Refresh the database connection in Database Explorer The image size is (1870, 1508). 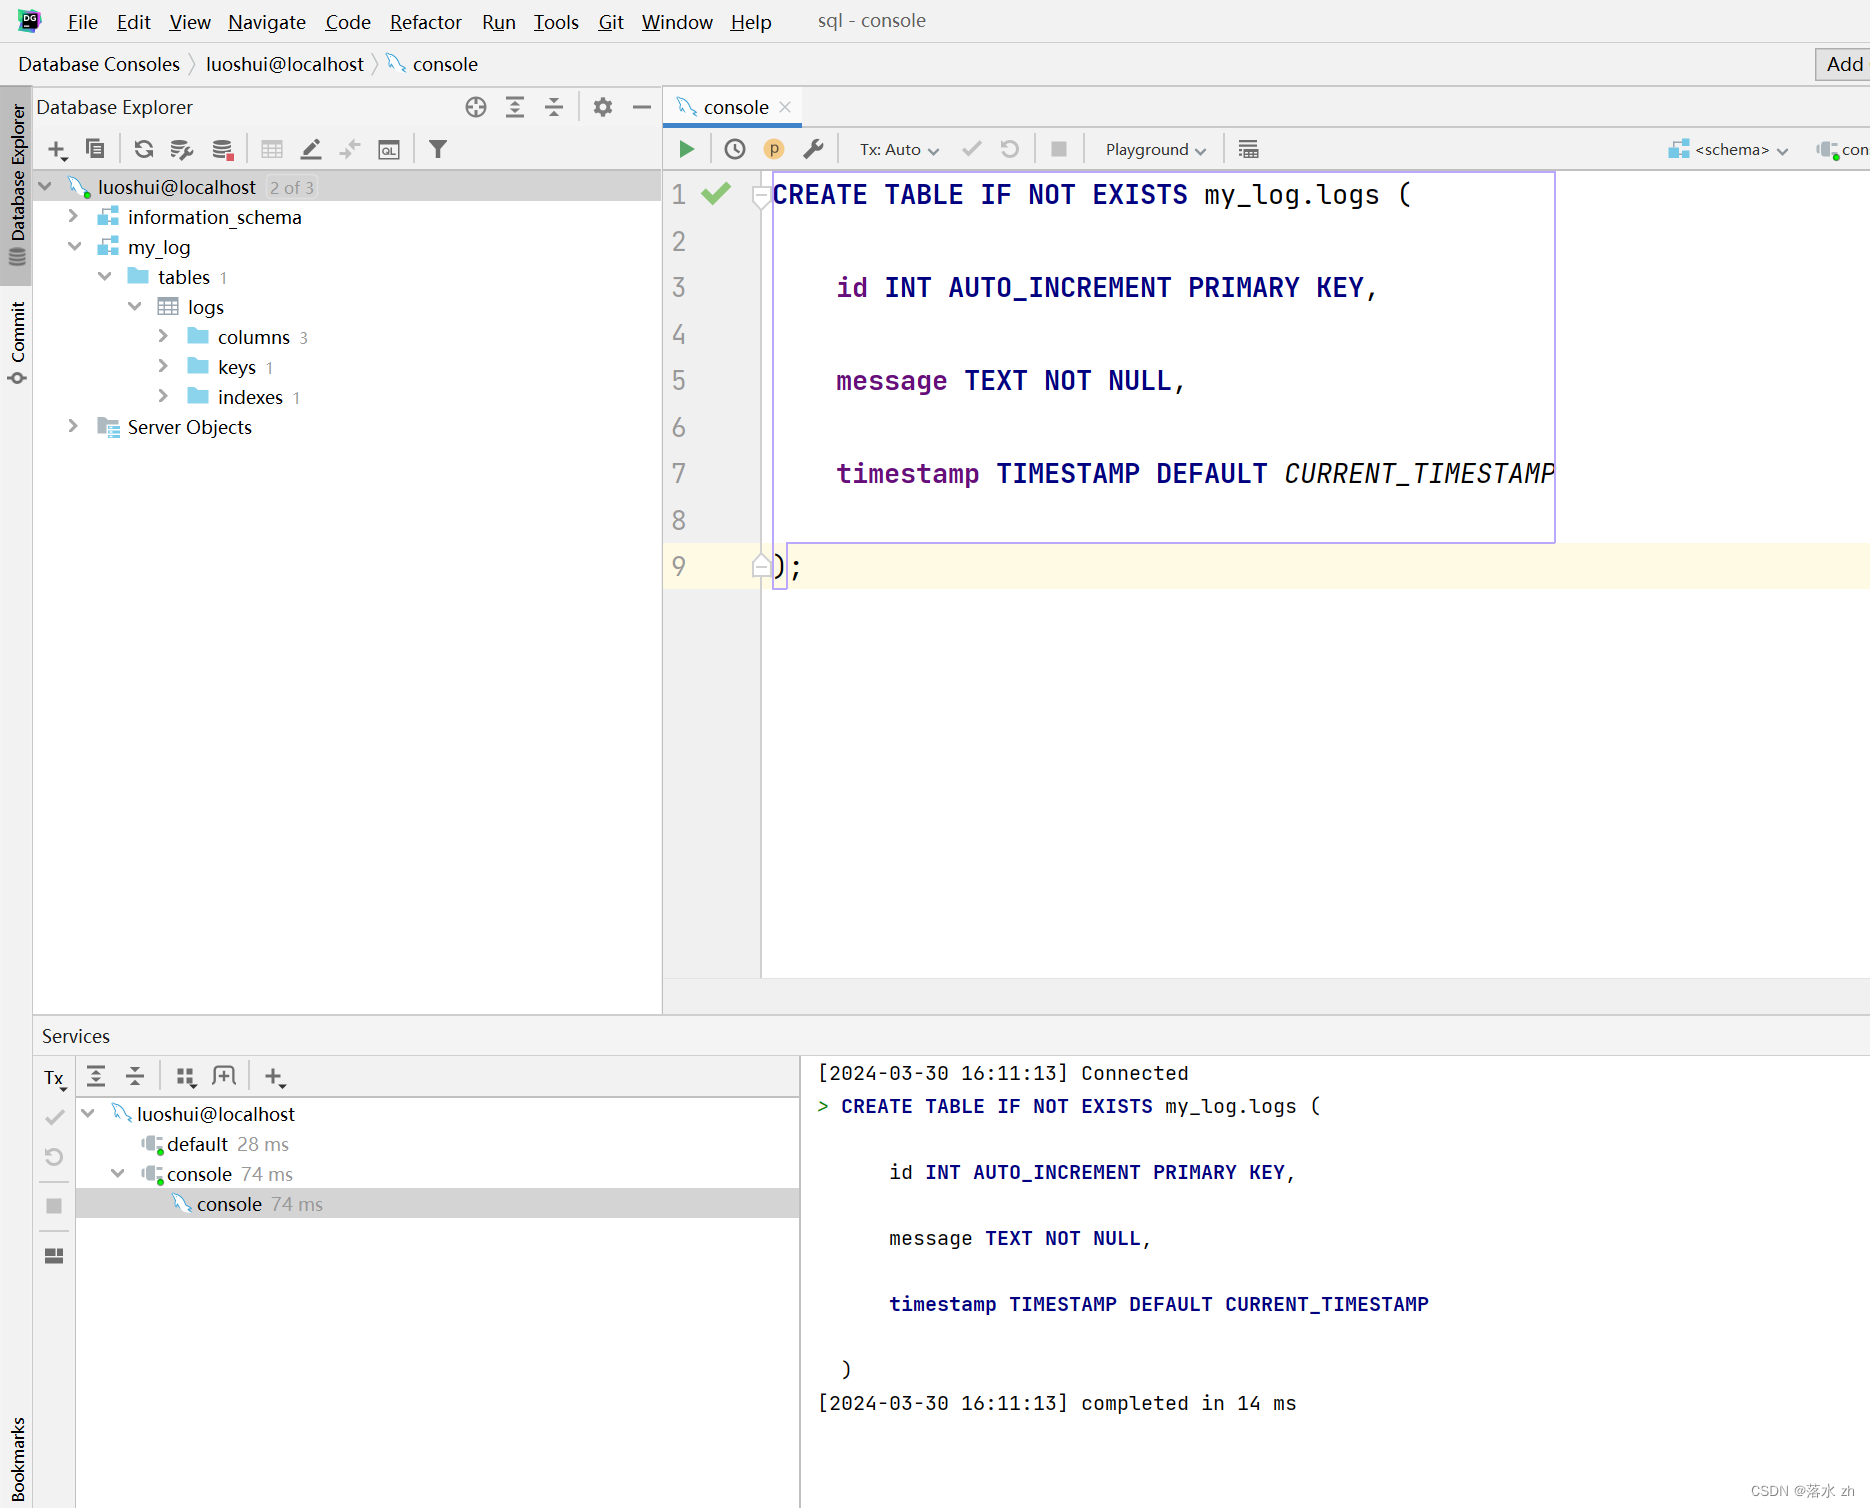144,148
